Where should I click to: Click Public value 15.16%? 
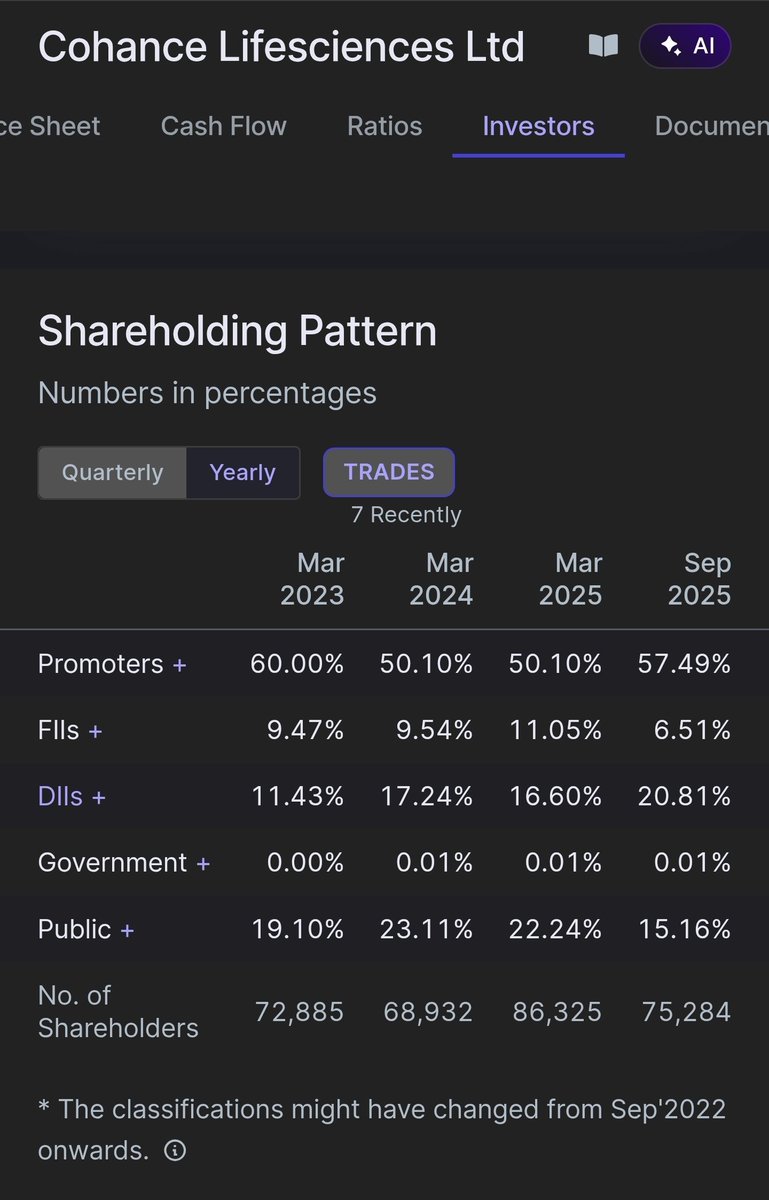pos(685,930)
